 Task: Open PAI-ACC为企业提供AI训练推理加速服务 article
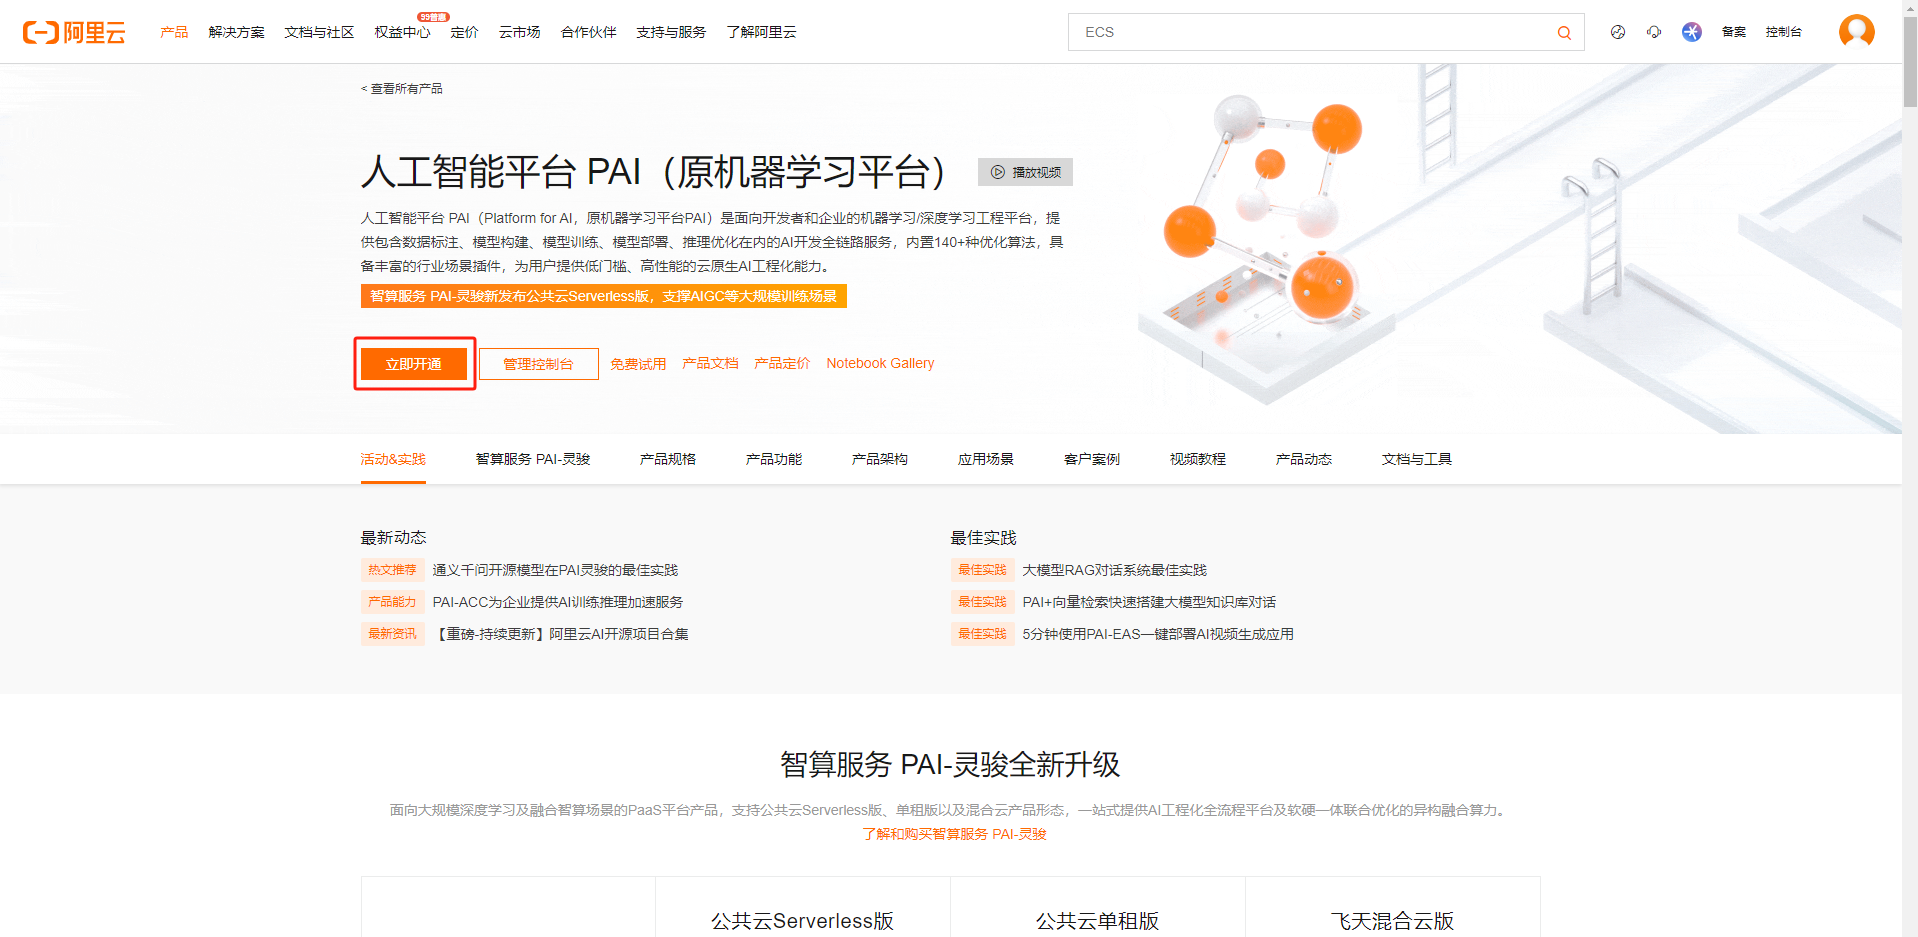(x=558, y=602)
